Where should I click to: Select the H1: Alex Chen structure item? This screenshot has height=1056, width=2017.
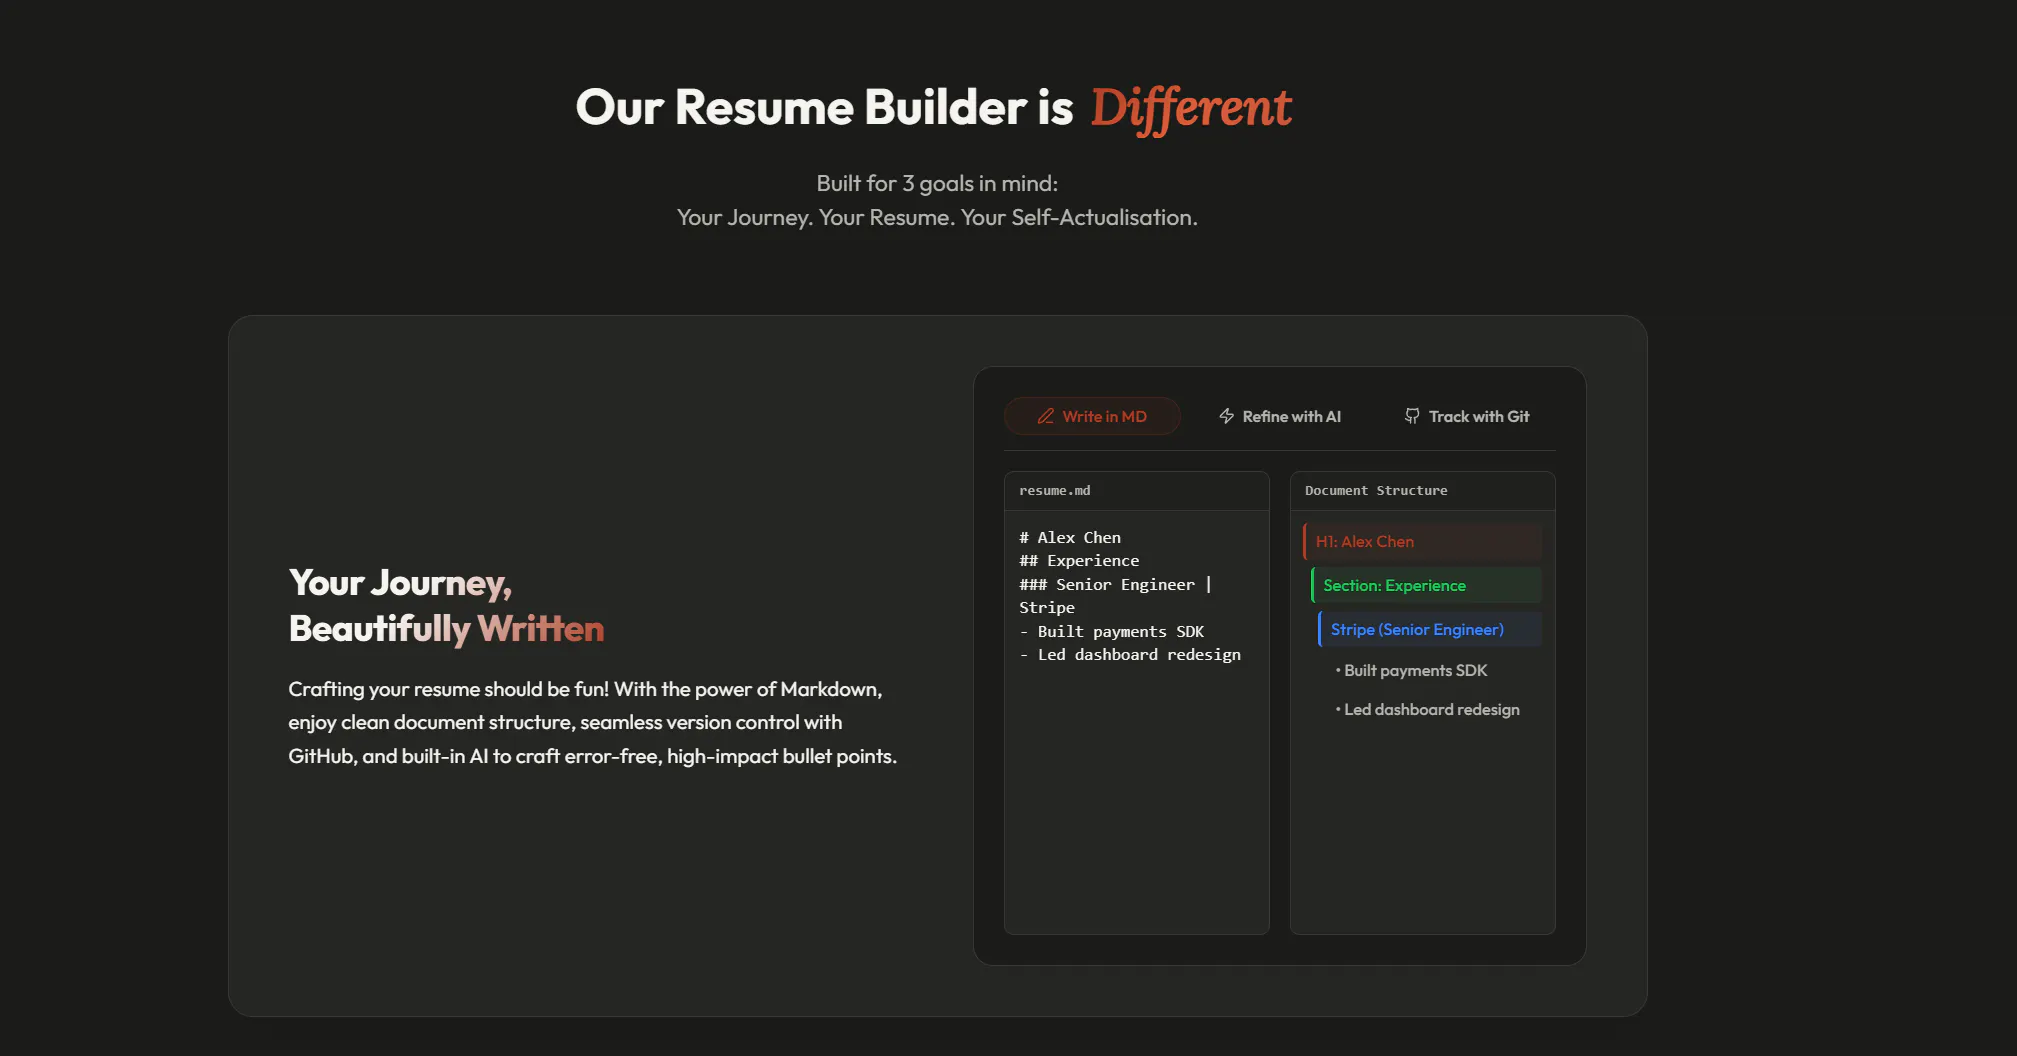coord(1422,541)
